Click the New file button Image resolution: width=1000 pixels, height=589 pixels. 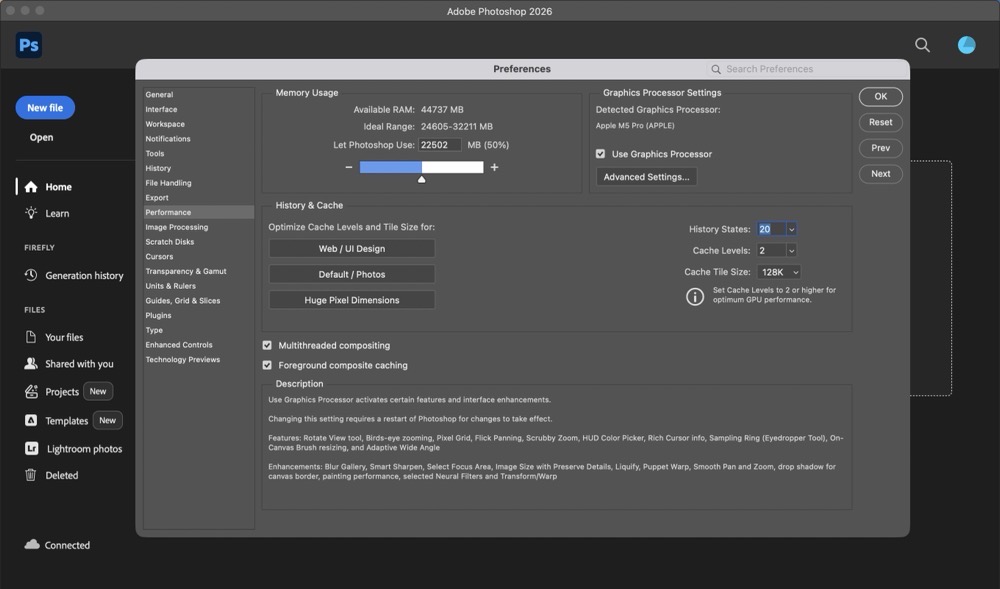pyautogui.click(x=45, y=108)
